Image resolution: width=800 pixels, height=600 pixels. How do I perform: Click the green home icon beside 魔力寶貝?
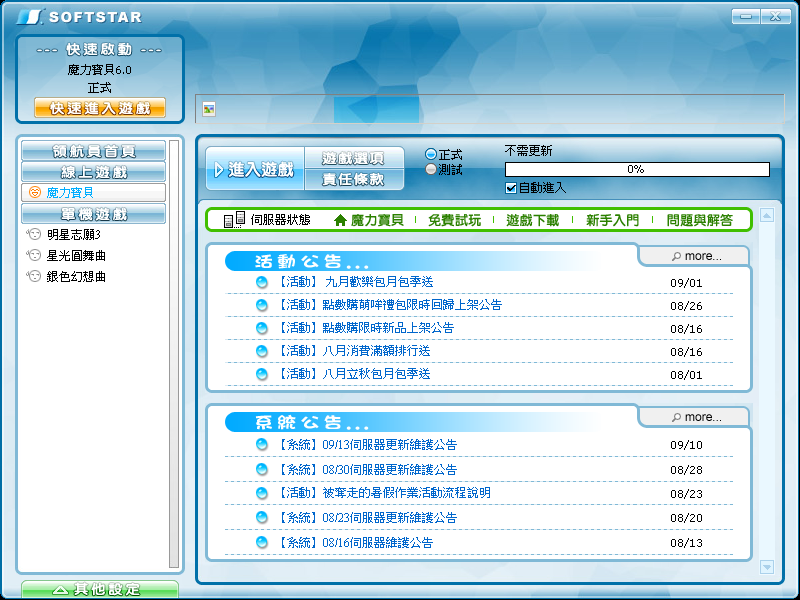click(x=340, y=220)
